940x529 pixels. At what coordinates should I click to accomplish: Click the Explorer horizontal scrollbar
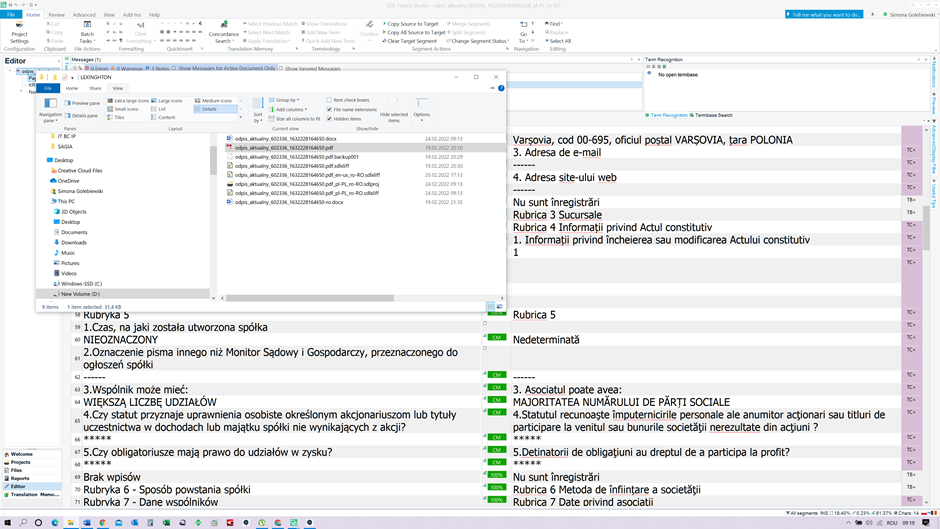coord(310,297)
